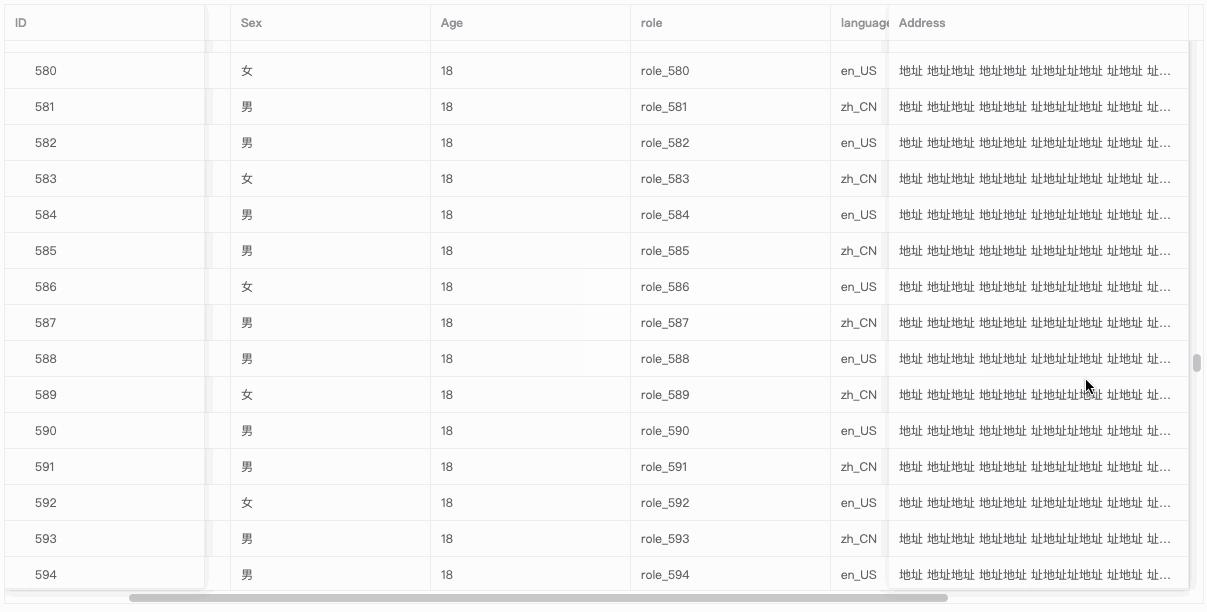Viewport: 1207px width, 612px height.
Task: Click the Sex column header
Action: pos(251,23)
